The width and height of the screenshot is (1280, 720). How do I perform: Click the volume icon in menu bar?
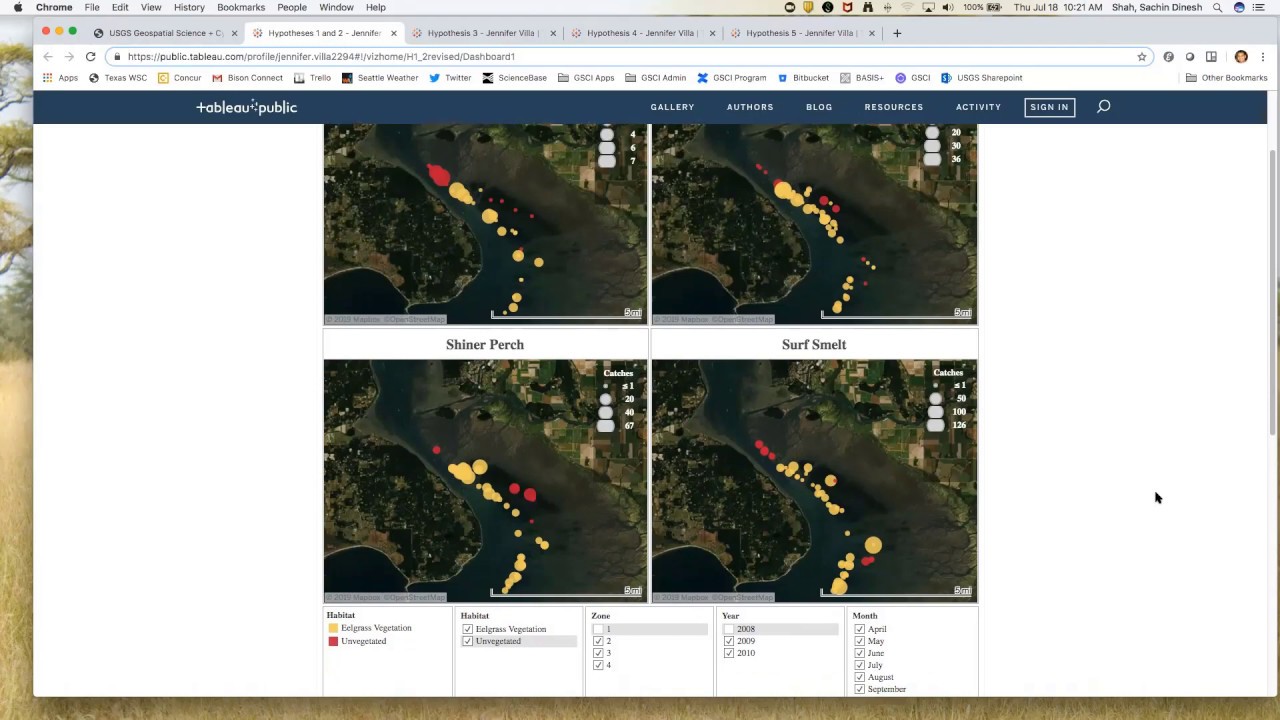[947, 7]
